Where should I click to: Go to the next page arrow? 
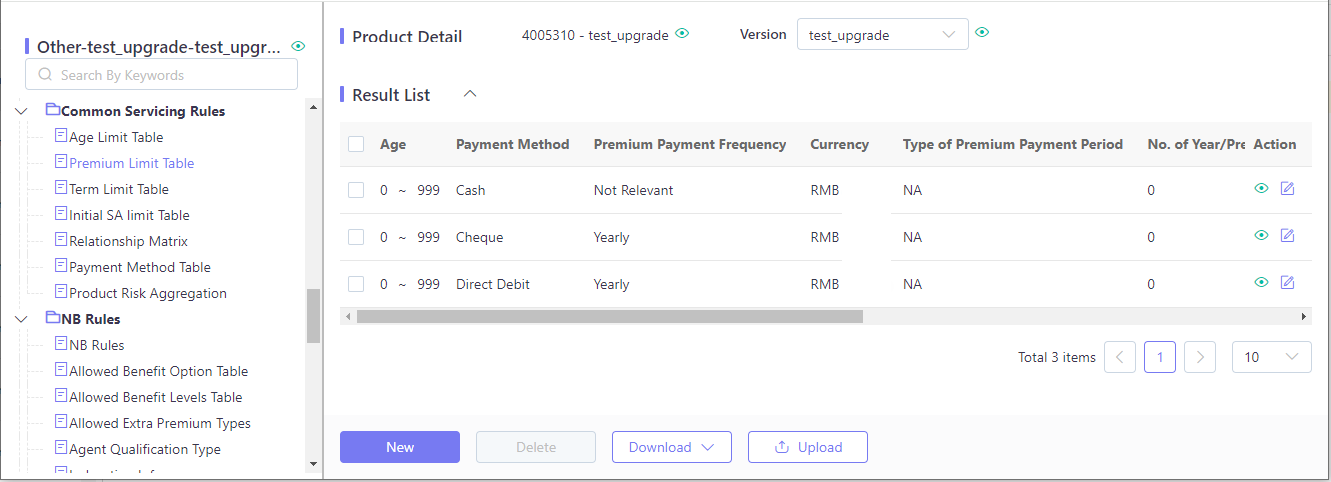pyautogui.click(x=1200, y=357)
